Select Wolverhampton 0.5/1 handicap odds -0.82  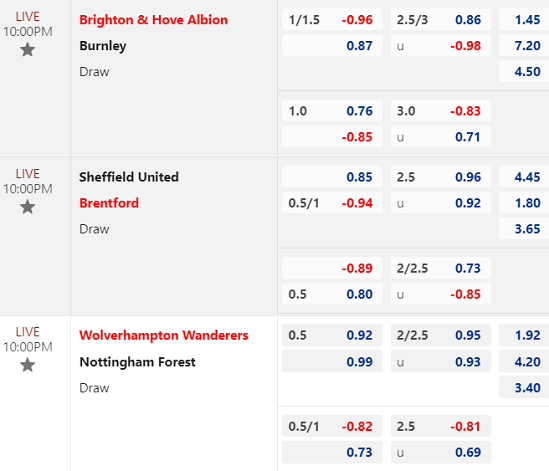[332, 426]
